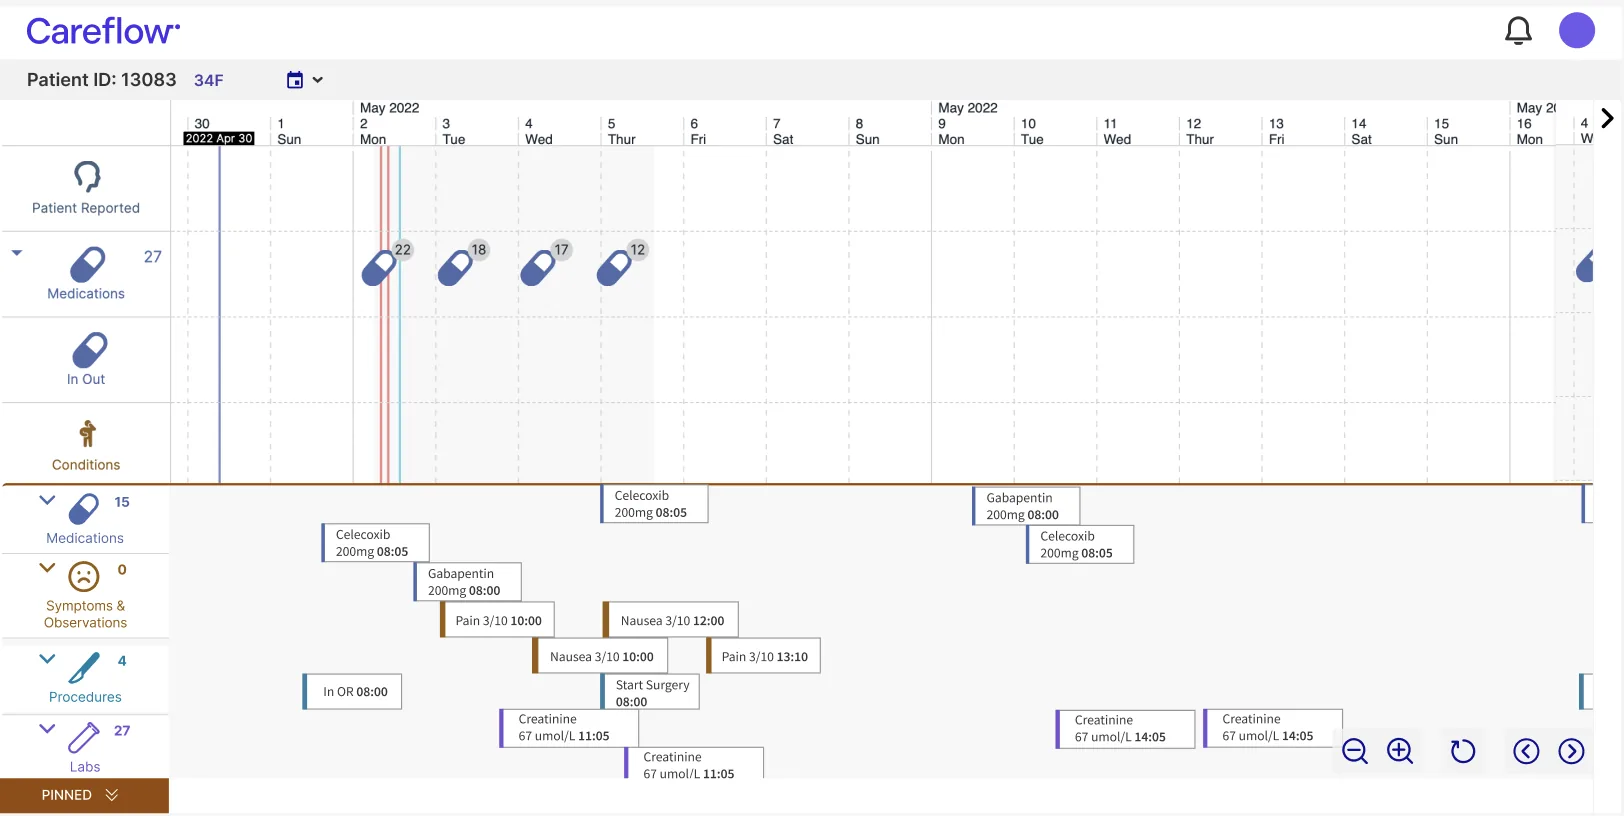Zoom out the timeline
The height and width of the screenshot is (816, 1624).
click(x=1355, y=751)
